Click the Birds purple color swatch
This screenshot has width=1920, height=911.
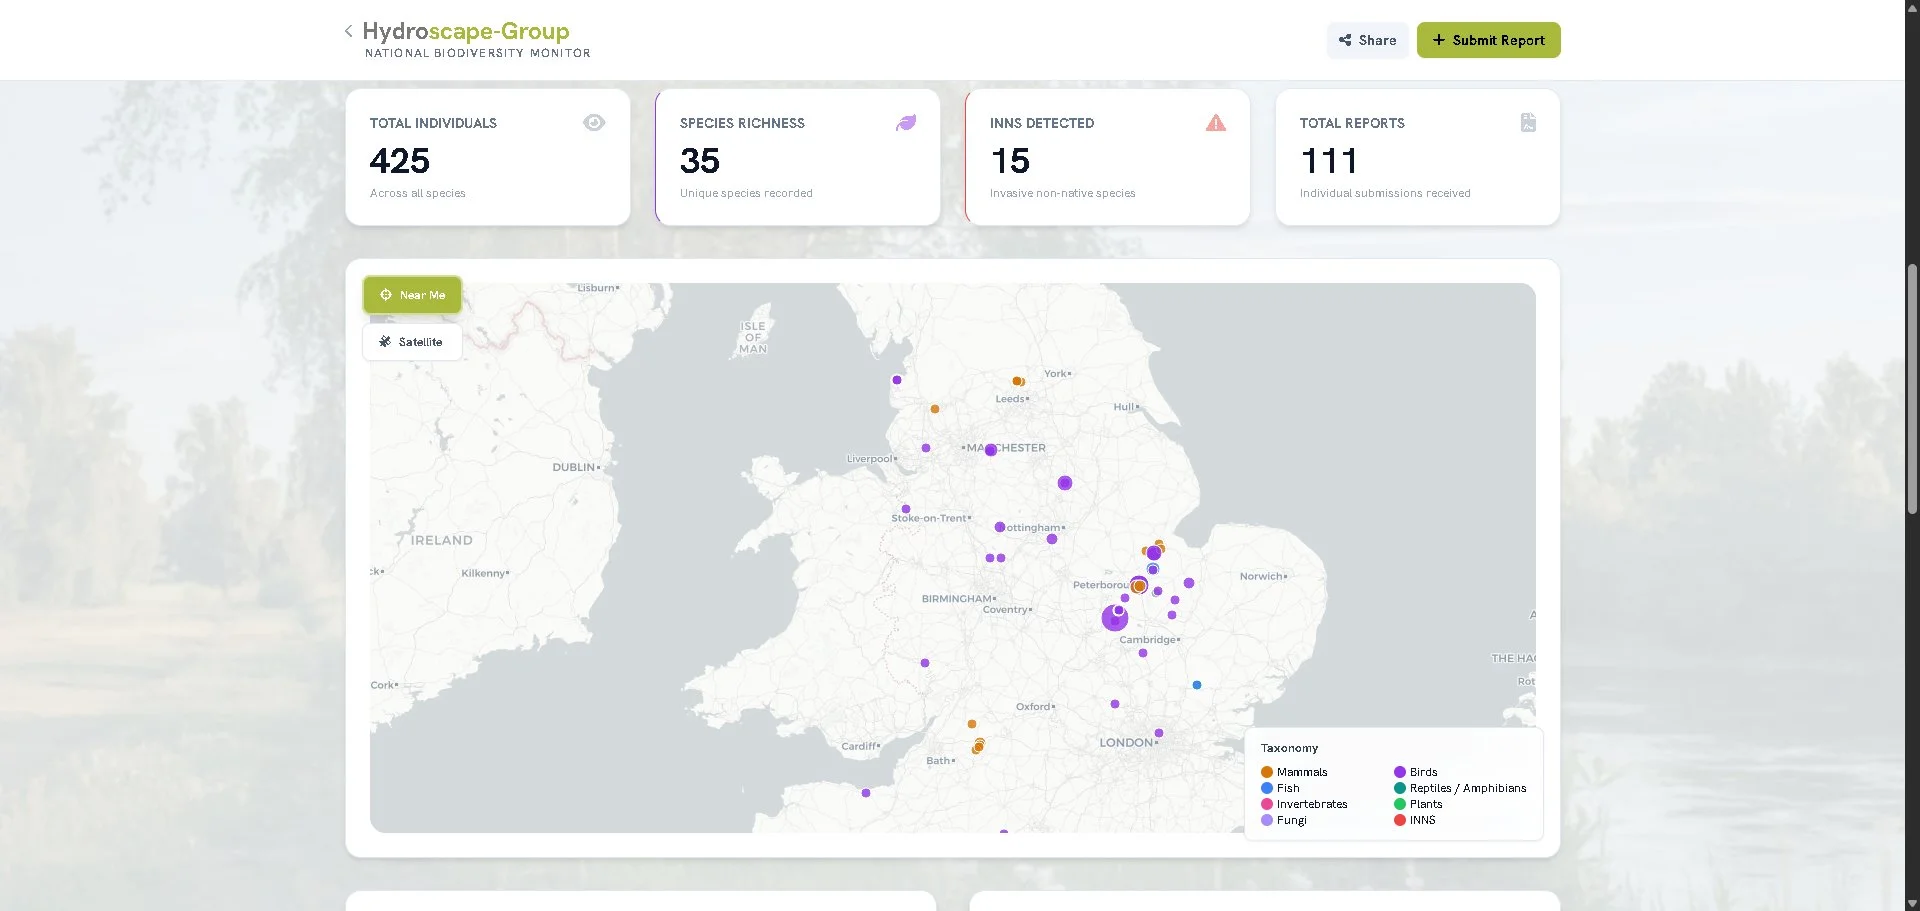pyautogui.click(x=1398, y=771)
